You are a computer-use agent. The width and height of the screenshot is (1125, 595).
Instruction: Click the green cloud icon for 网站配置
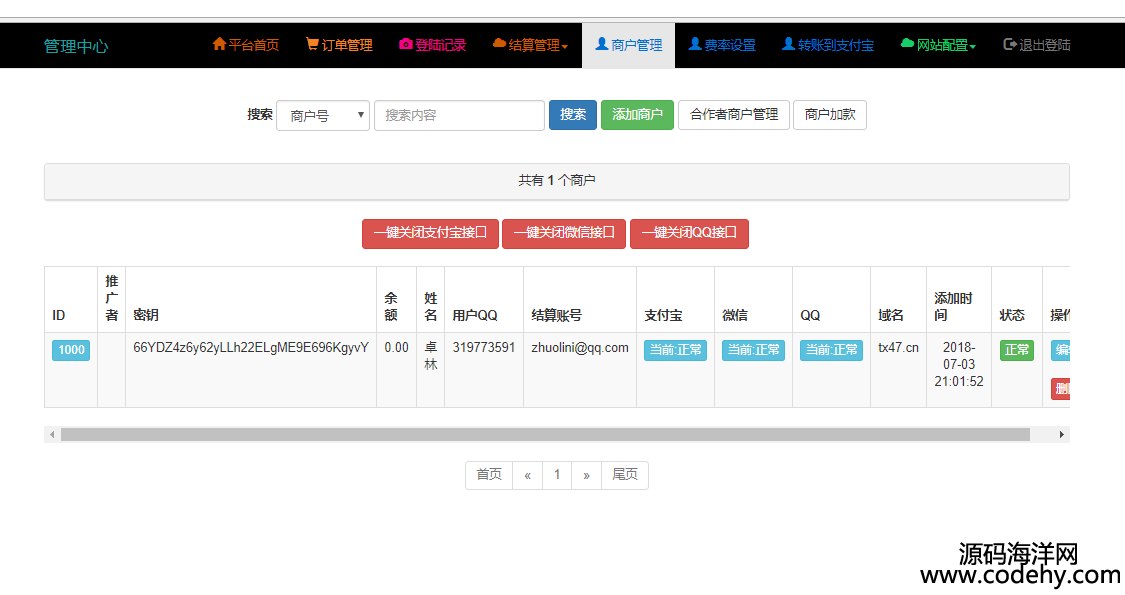(907, 45)
